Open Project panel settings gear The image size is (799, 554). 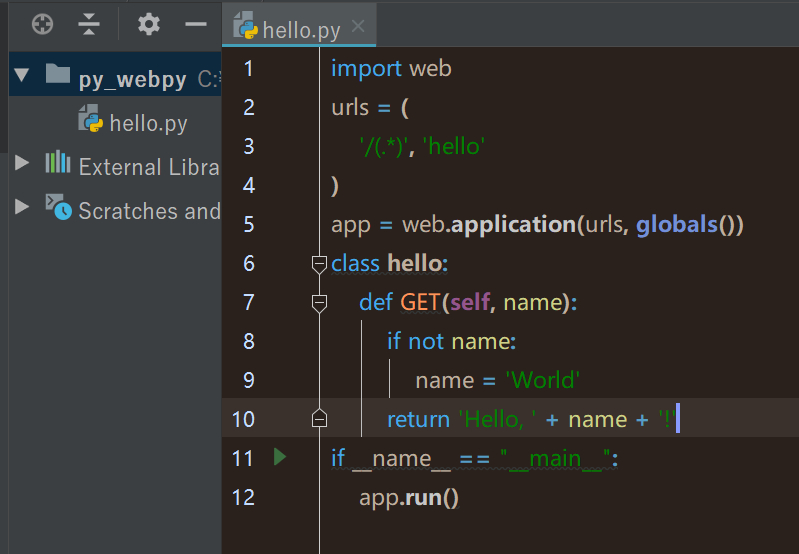(x=149, y=24)
